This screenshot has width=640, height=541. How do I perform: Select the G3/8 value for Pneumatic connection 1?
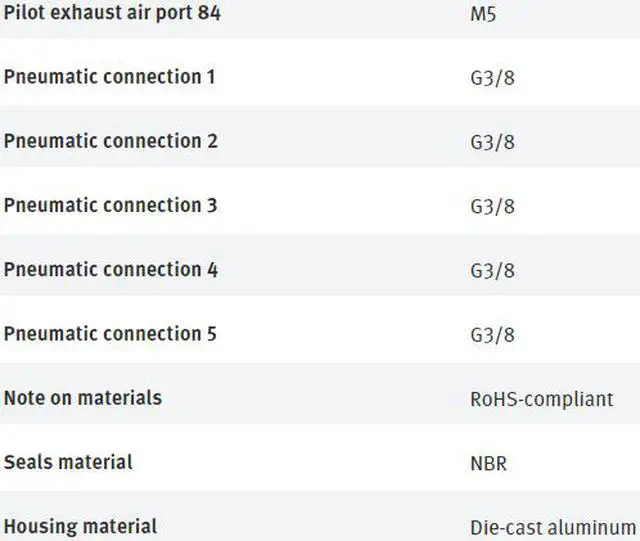click(492, 78)
